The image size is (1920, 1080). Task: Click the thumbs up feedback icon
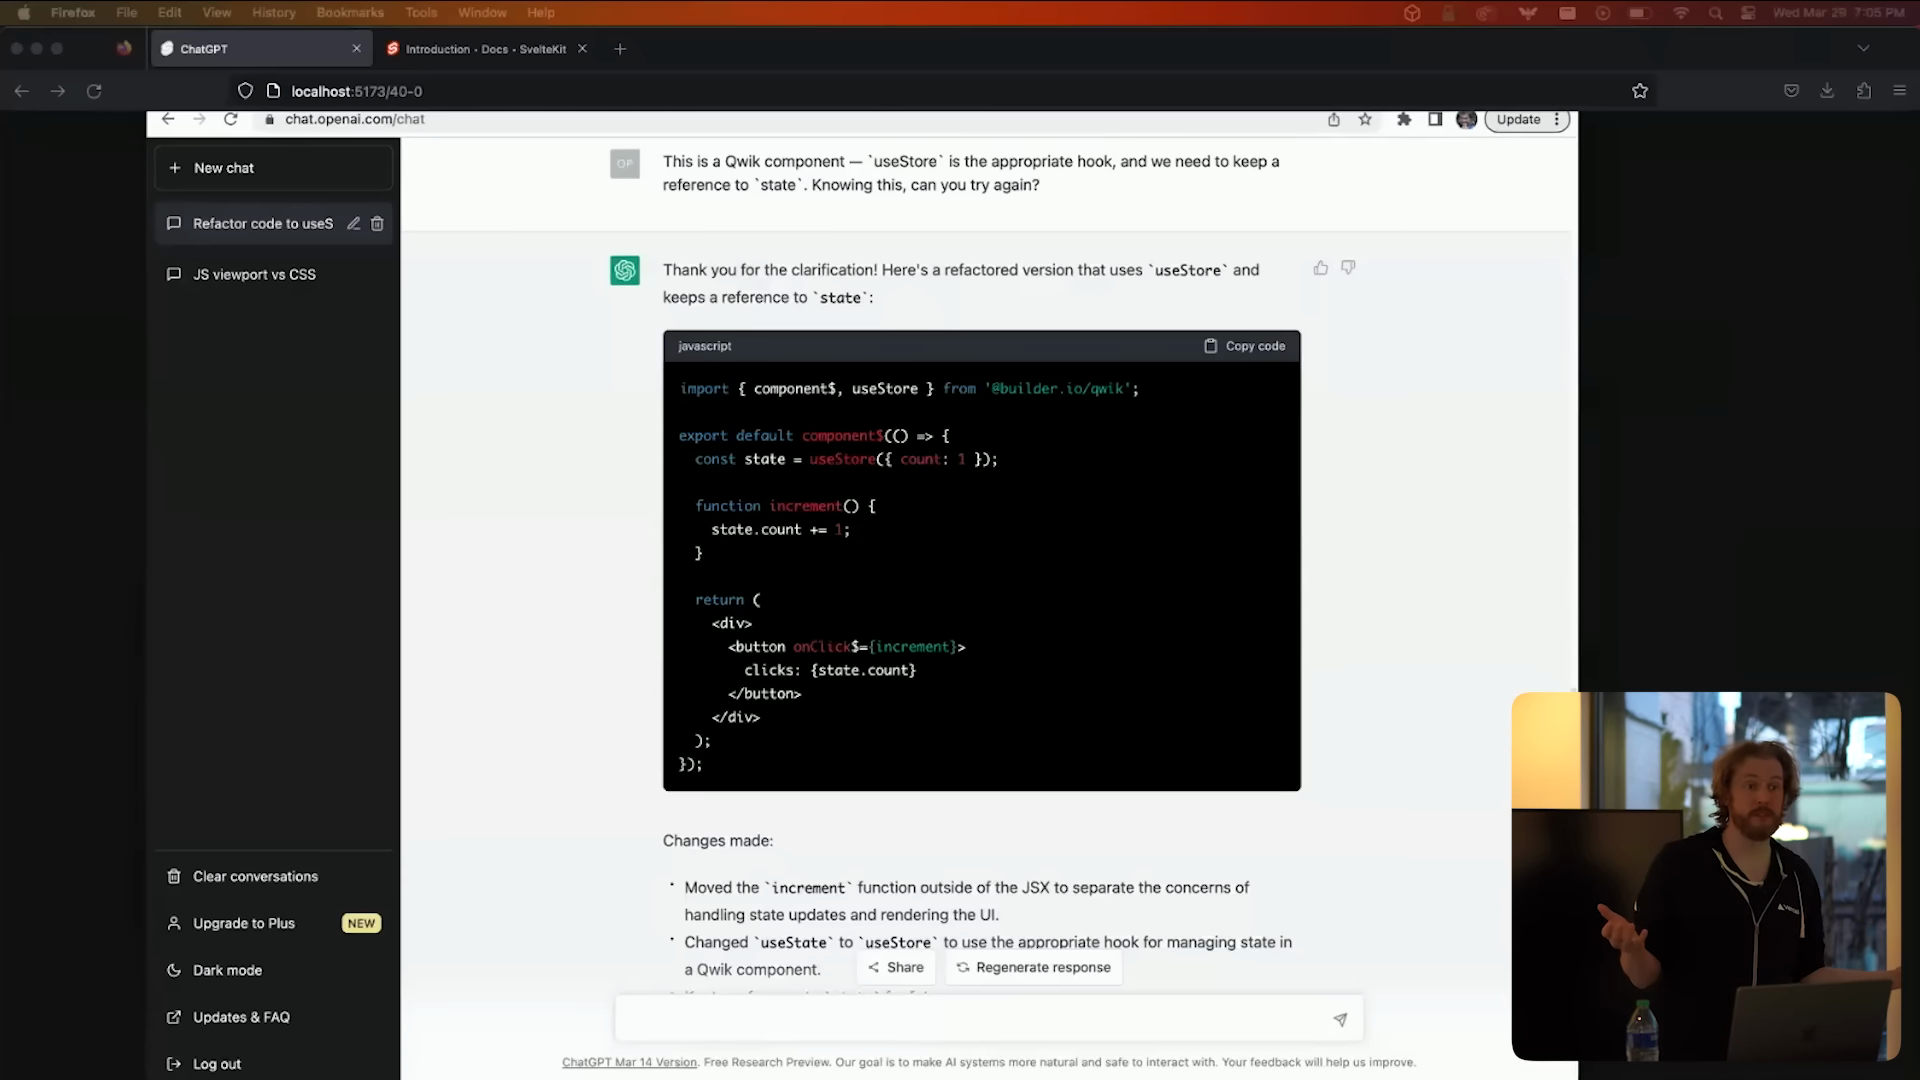(1320, 268)
